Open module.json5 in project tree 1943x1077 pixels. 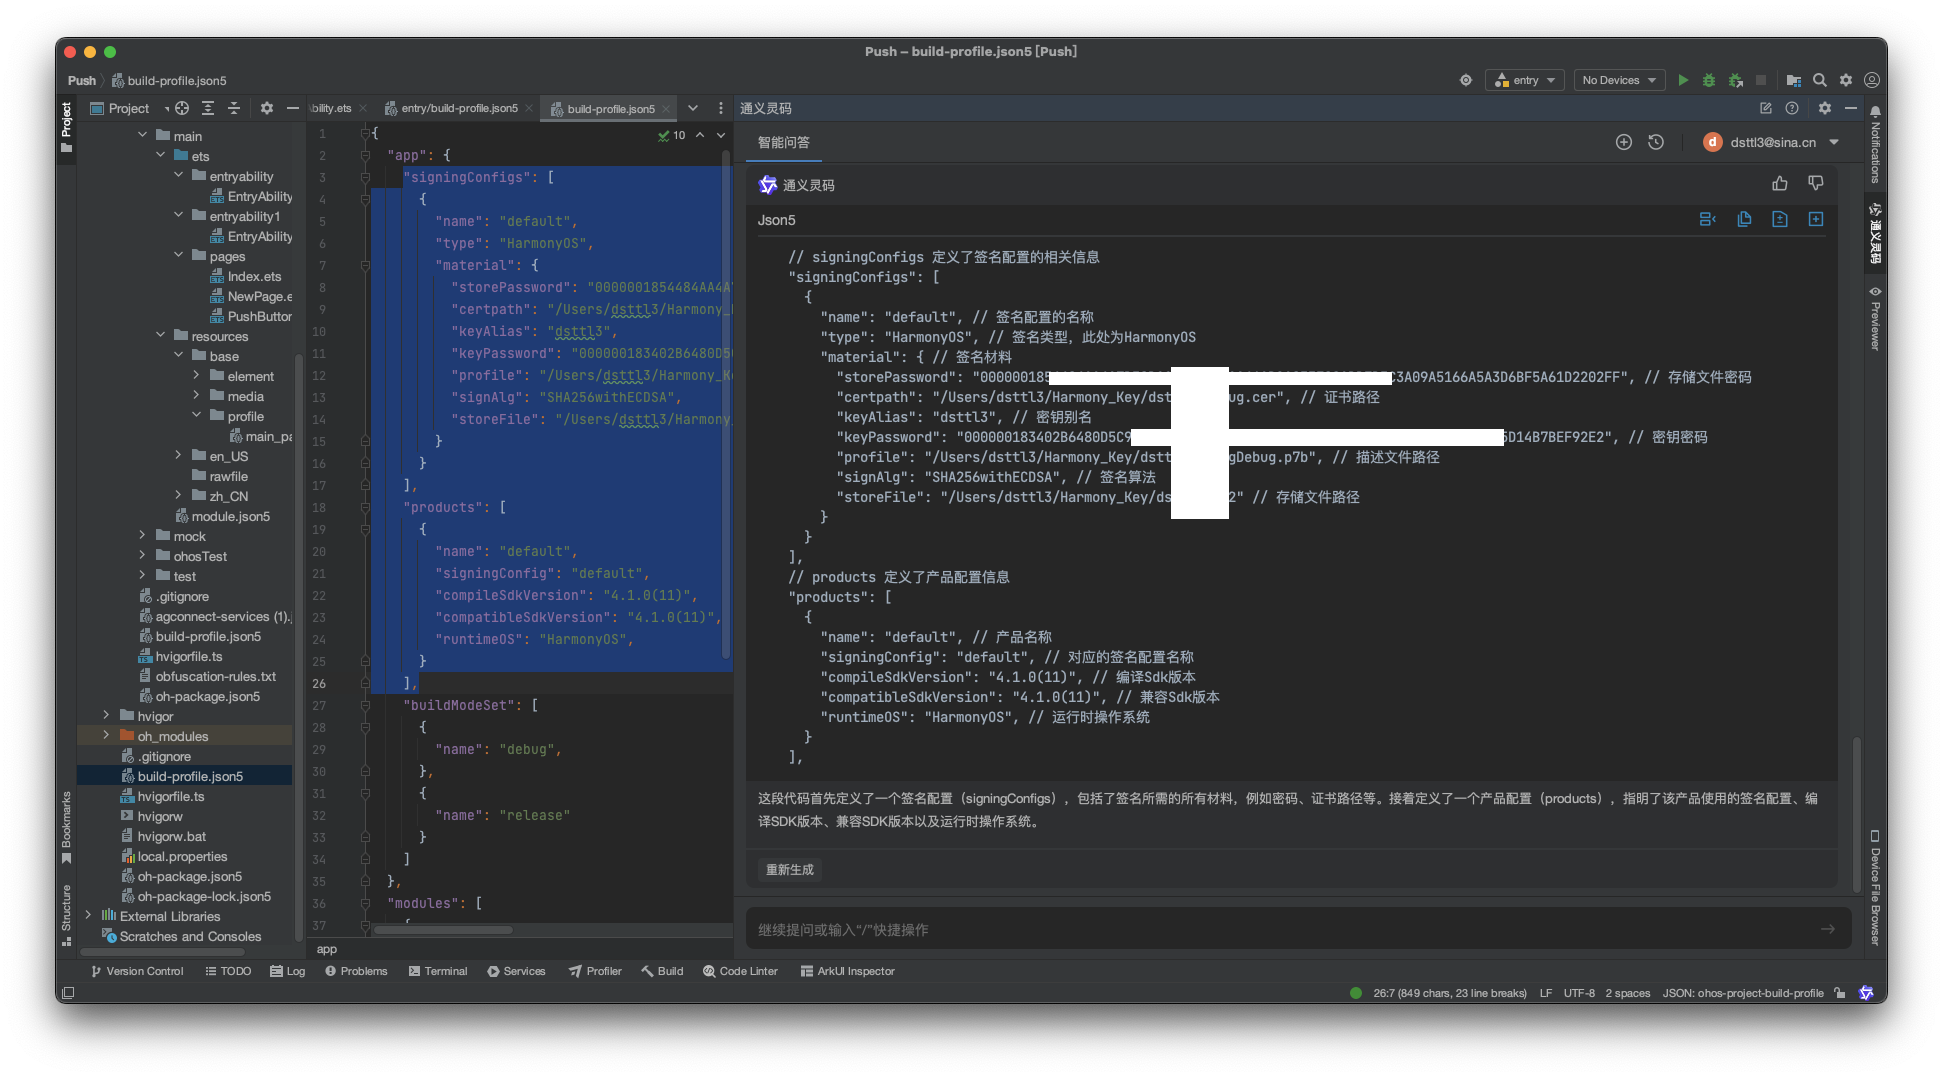[223, 516]
